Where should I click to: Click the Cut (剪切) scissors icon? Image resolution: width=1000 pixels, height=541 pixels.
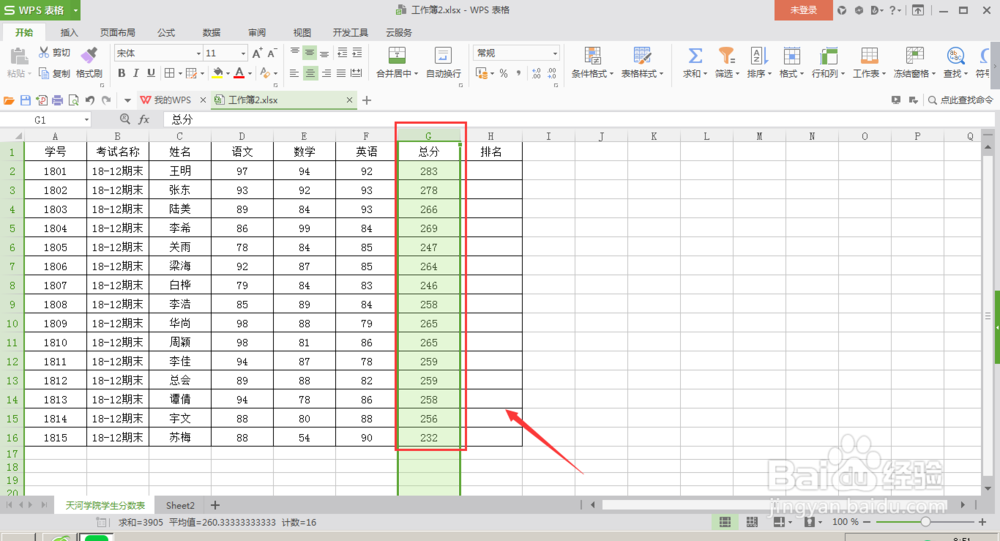[44, 53]
